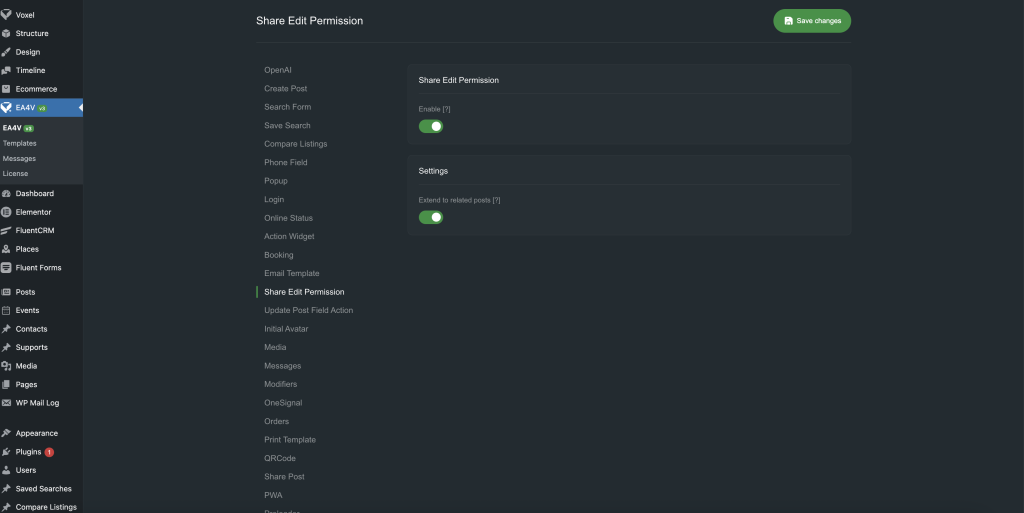Select the QRCode settings tab
This screenshot has height=513, width=1024.
pos(280,458)
